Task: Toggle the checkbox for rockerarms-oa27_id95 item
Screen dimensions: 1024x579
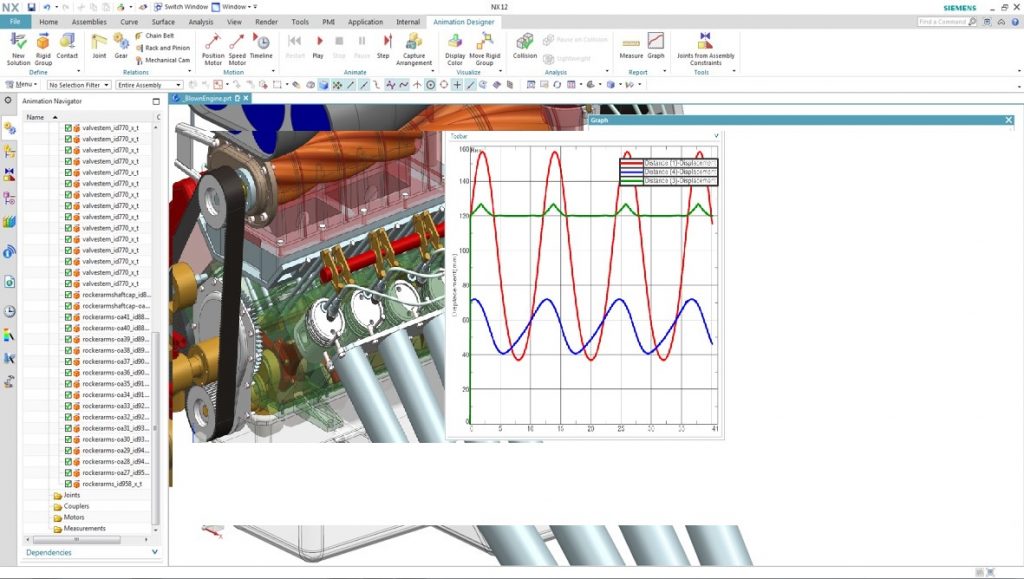Action: click(68, 472)
